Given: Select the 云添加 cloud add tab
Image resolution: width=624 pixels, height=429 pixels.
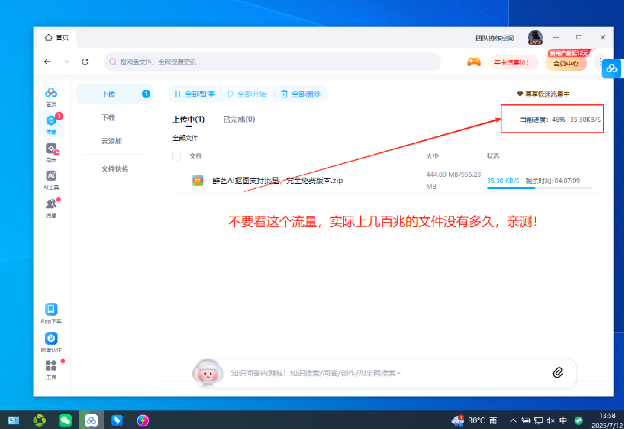Looking at the screenshot, I should 114,141.
